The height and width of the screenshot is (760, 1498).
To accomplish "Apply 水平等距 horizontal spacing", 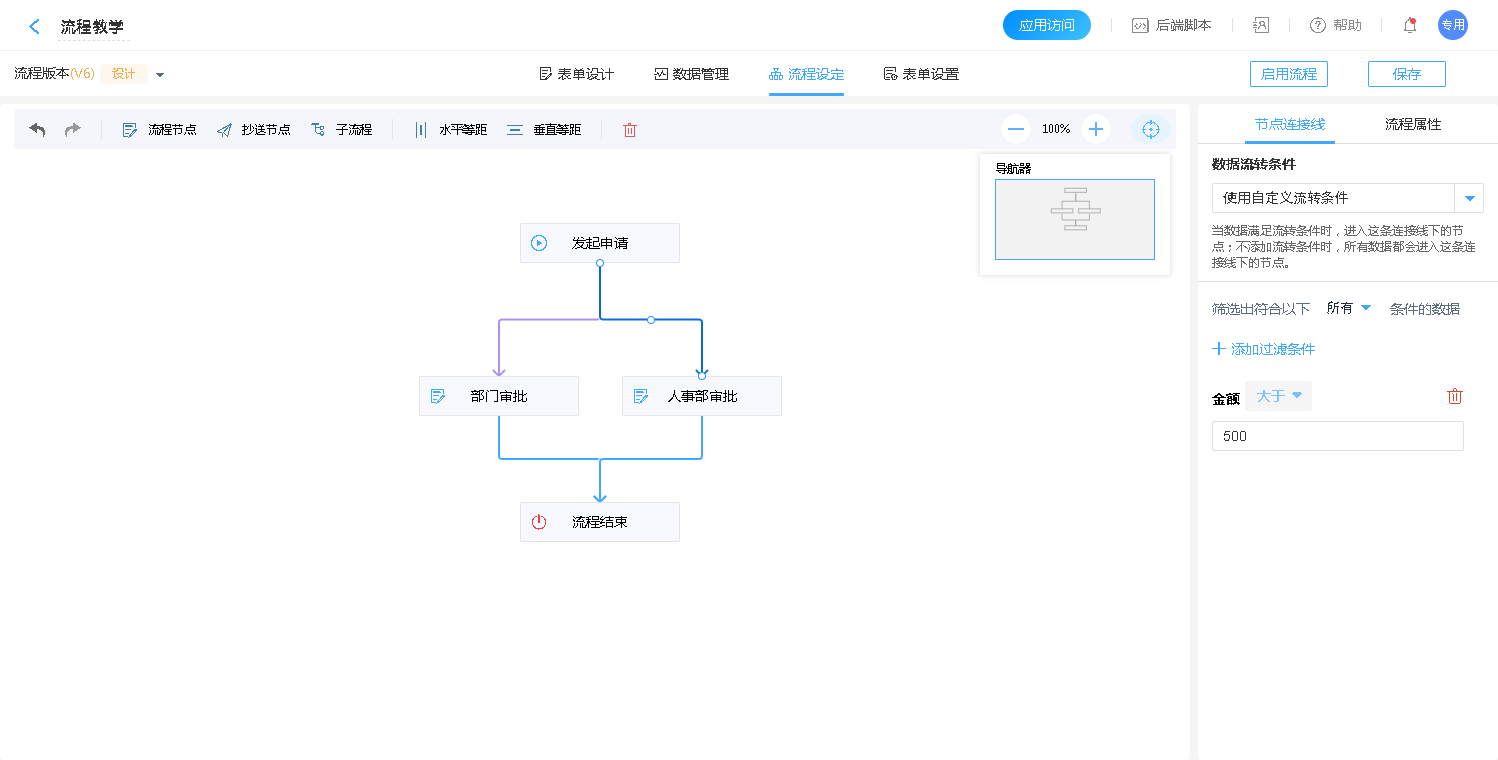I will [450, 130].
